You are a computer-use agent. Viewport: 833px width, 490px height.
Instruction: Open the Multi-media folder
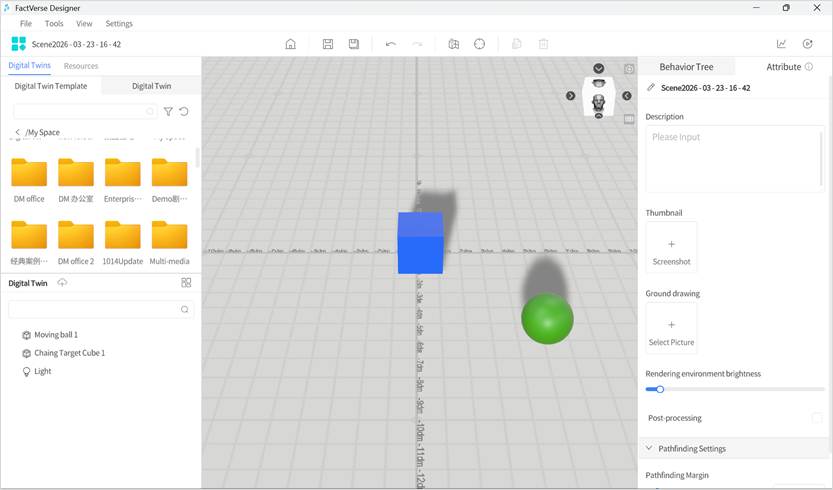click(x=169, y=243)
